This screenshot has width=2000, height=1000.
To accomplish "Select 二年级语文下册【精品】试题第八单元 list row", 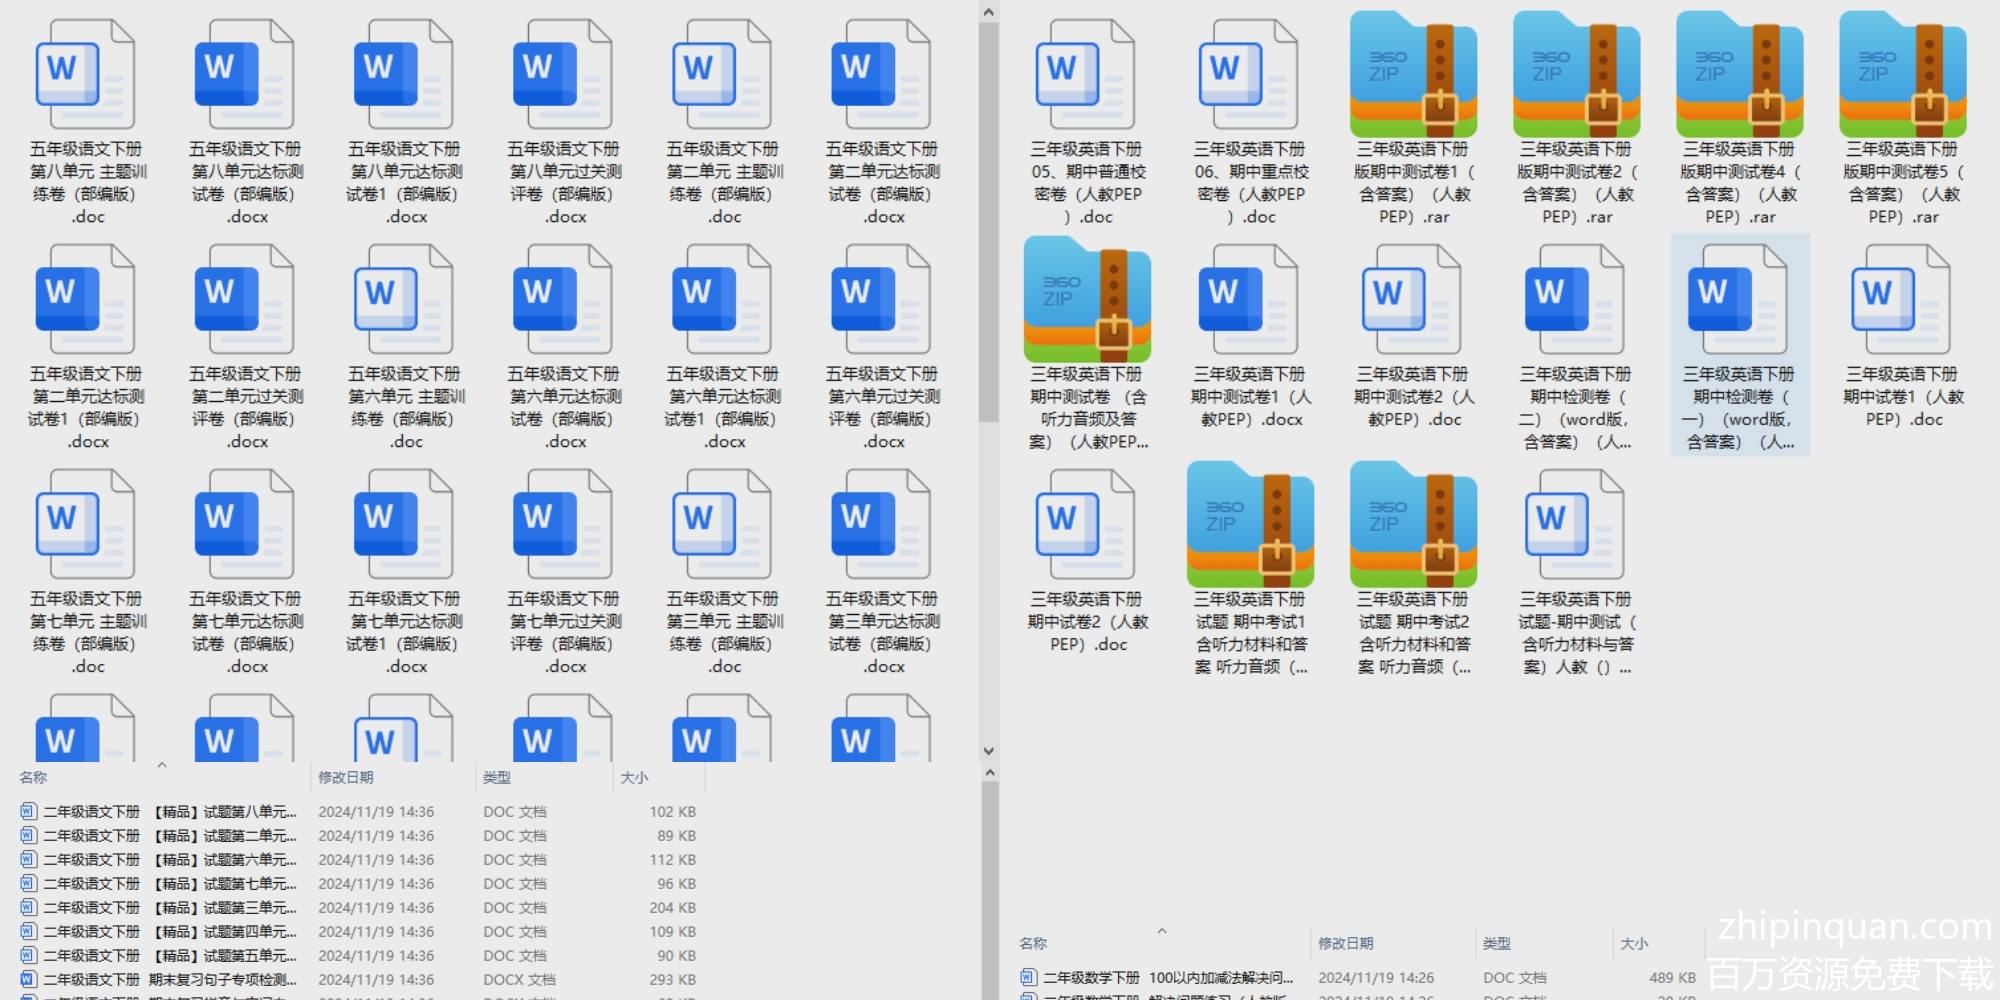I will pyautogui.click(x=170, y=812).
